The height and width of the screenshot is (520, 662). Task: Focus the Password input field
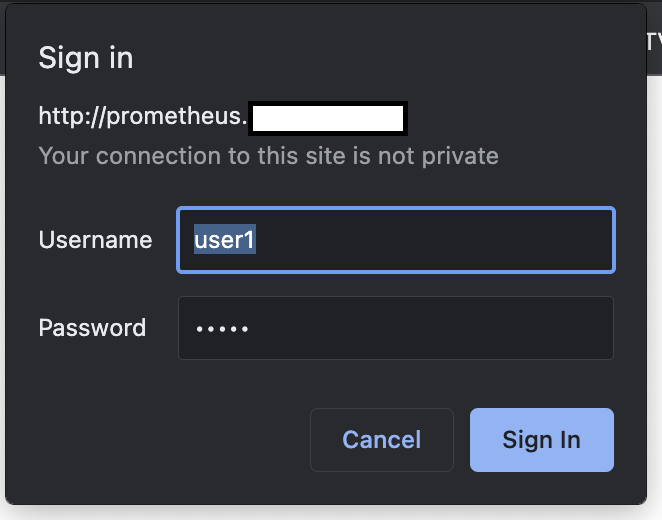click(395, 328)
